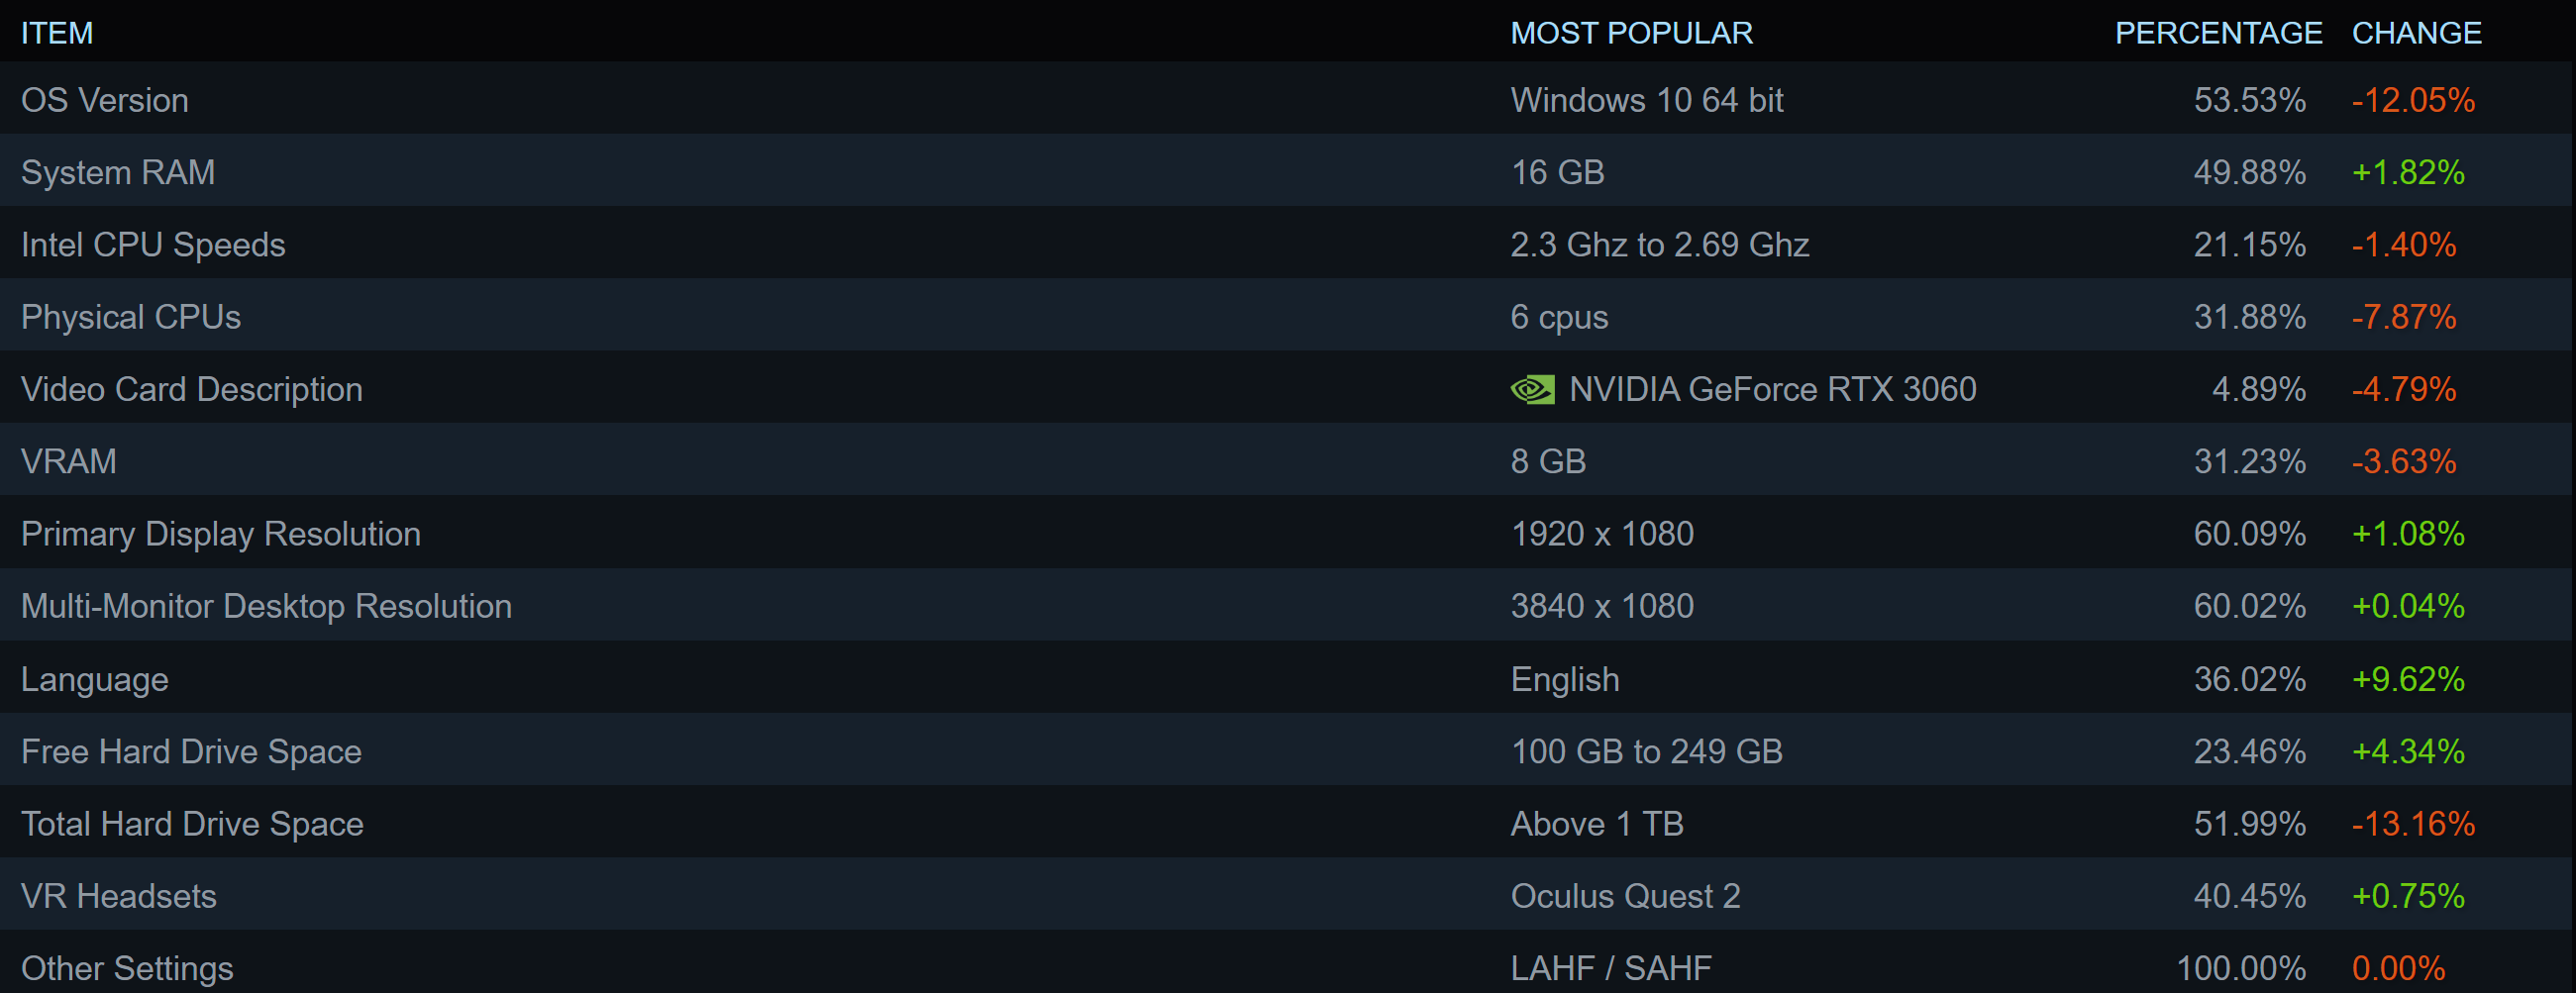This screenshot has height=993, width=2576.
Task: Click the ITEM column header
Action: point(57,33)
